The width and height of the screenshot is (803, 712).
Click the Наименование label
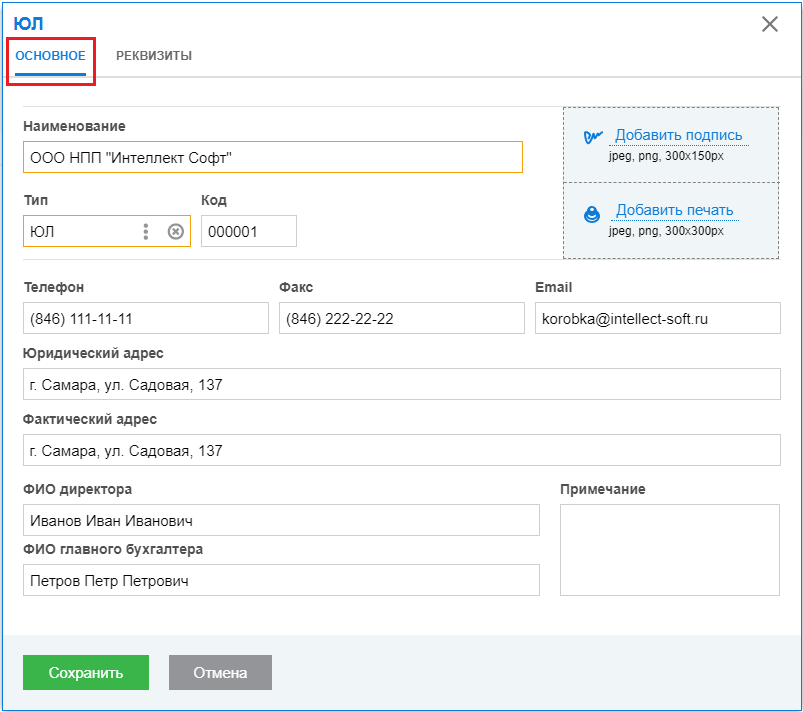(x=74, y=126)
